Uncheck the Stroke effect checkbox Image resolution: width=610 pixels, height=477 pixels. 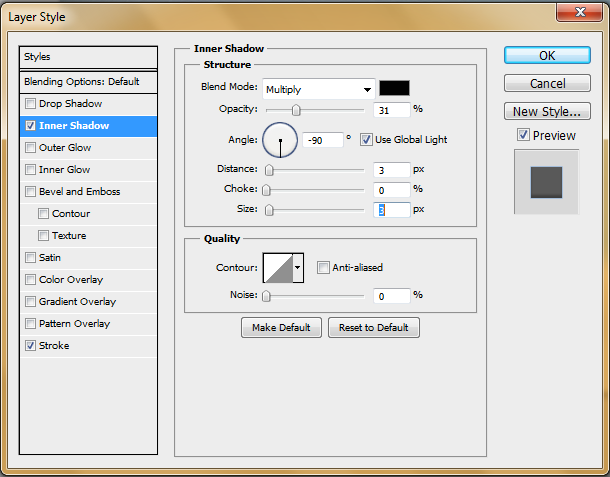31,346
